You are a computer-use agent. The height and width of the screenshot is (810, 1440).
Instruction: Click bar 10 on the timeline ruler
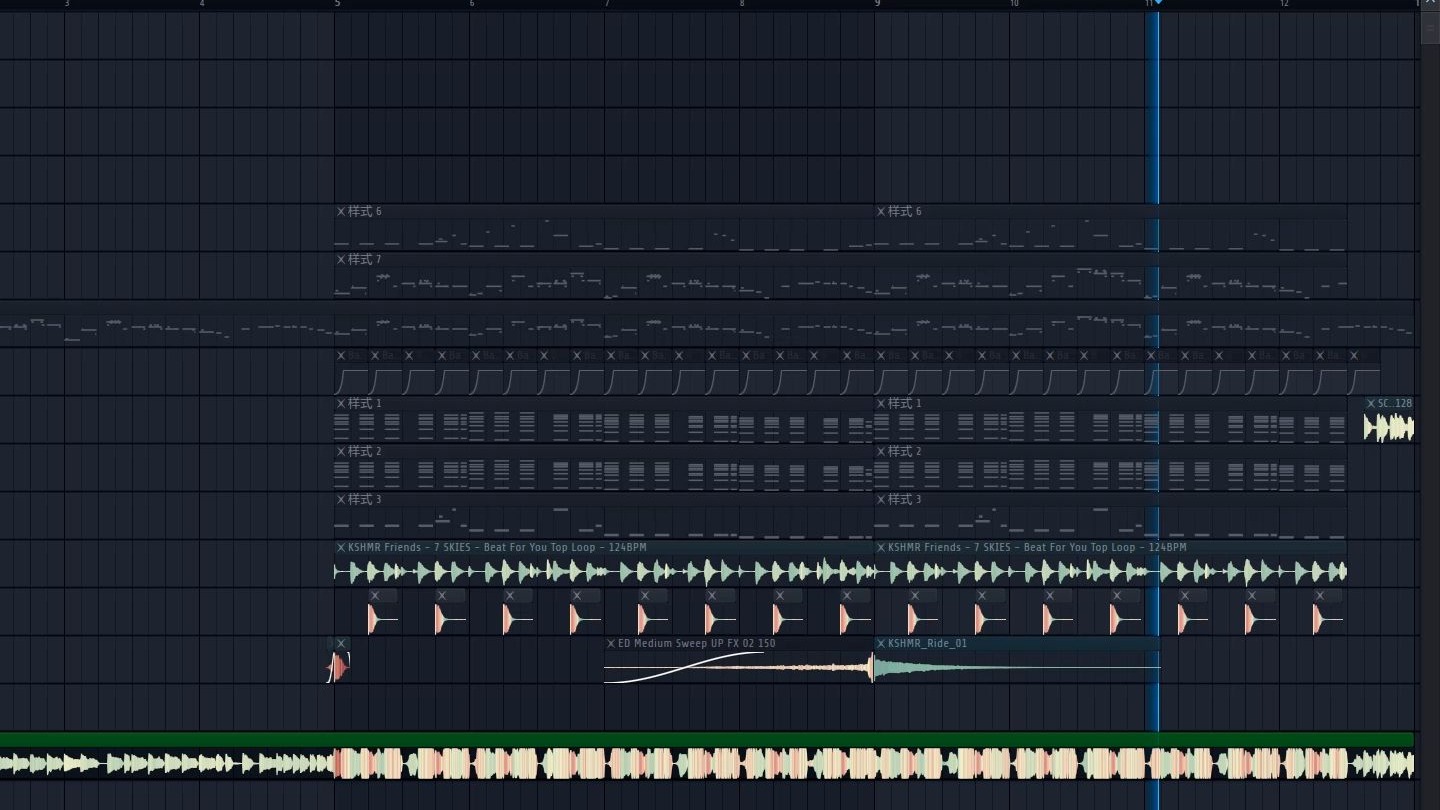pyautogui.click(x=1014, y=4)
